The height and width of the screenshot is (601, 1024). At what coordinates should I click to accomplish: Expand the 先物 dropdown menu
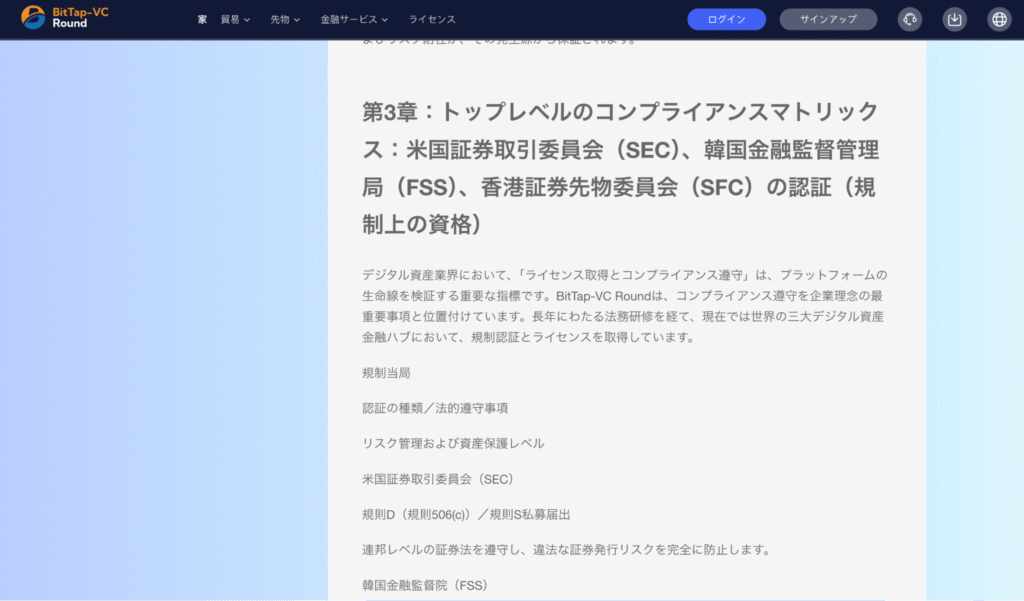click(285, 20)
